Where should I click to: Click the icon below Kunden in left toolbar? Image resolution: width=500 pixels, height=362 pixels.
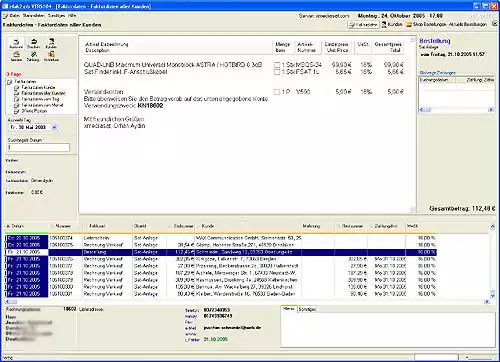click(x=51, y=56)
